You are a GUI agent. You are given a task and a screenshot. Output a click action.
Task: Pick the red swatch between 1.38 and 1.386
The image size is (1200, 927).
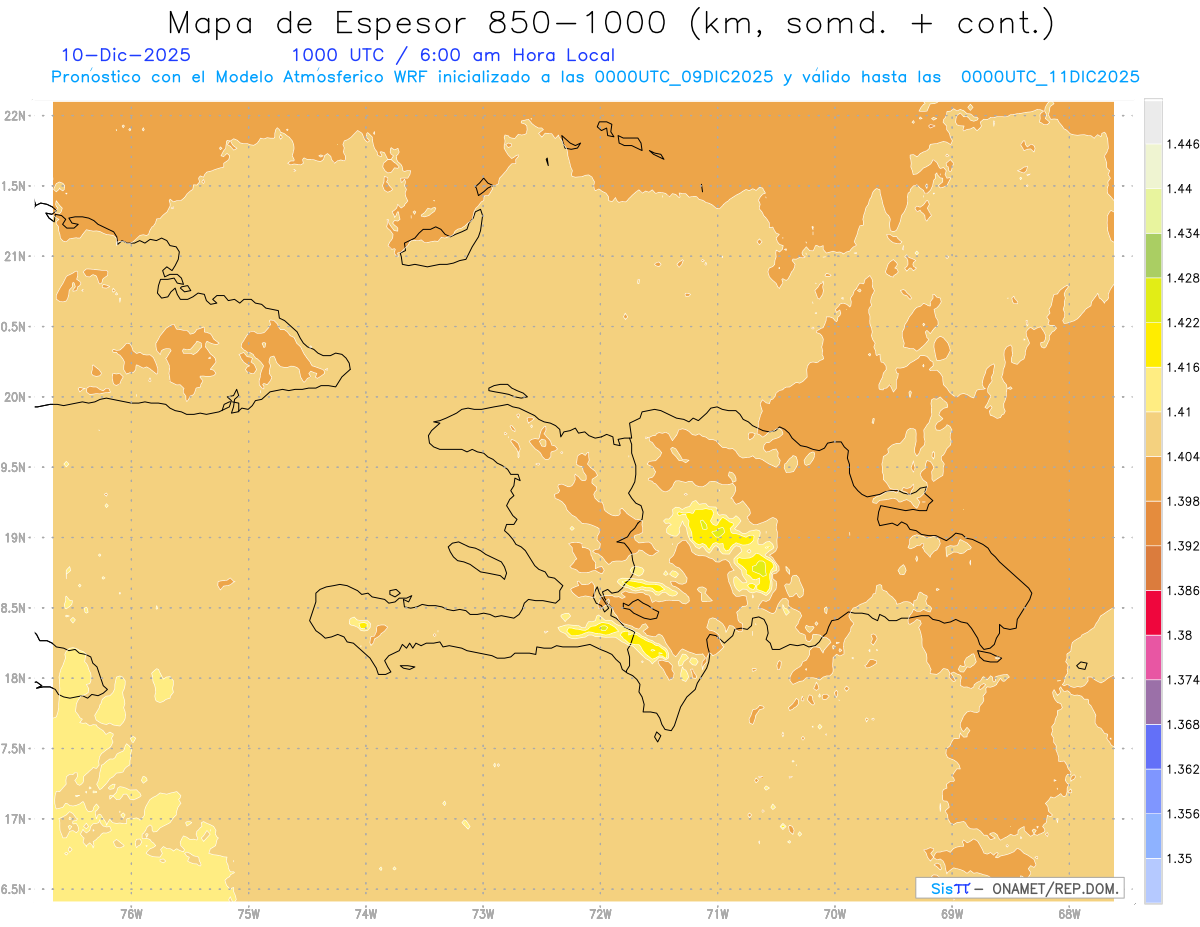click(1153, 612)
